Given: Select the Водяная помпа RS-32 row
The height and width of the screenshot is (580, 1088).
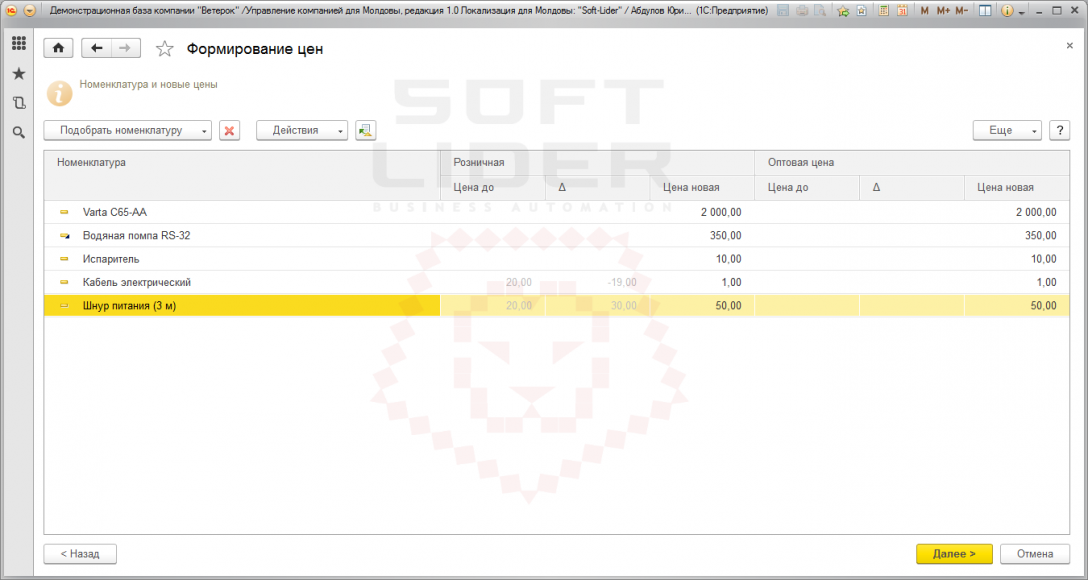Looking at the screenshot, I should (x=556, y=236).
